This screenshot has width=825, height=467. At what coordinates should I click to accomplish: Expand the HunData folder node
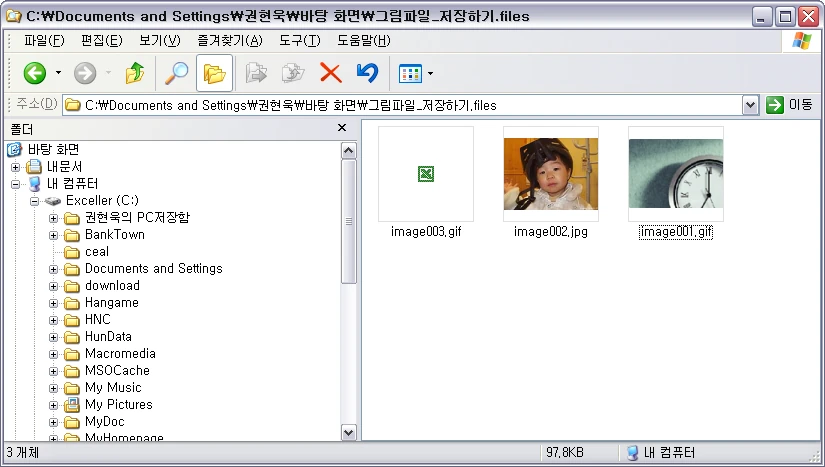(x=54, y=337)
